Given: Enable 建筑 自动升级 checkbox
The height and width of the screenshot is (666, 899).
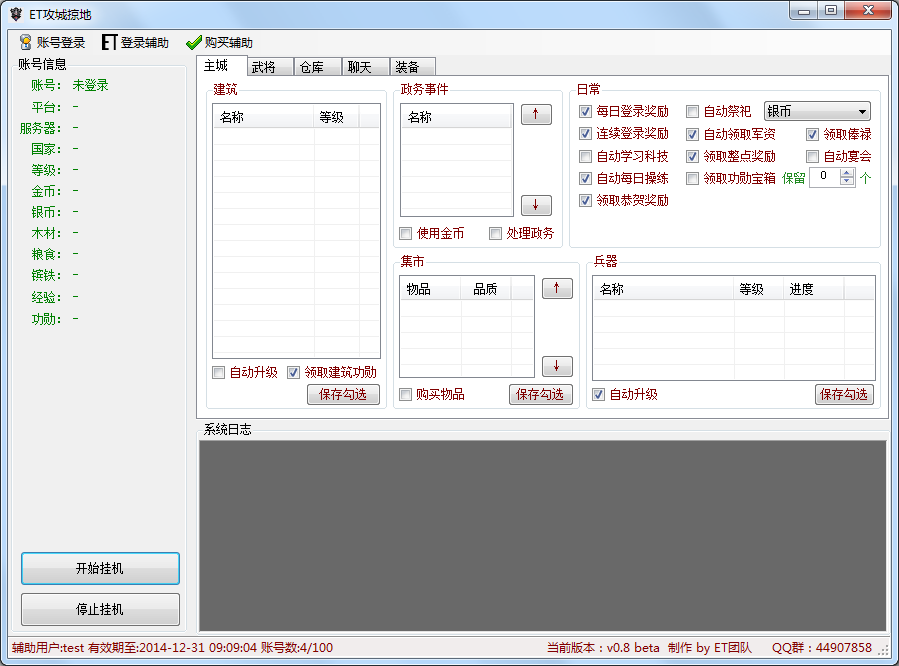Looking at the screenshot, I should tap(218, 373).
